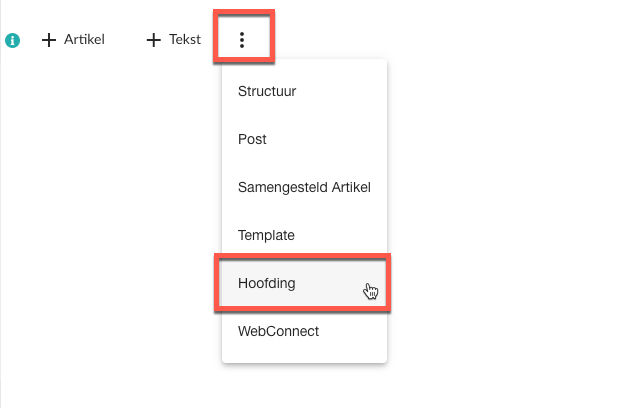Pick Samengesteld Artikel in the menu
This screenshot has height=408, width=640.
click(x=304, y=187)
